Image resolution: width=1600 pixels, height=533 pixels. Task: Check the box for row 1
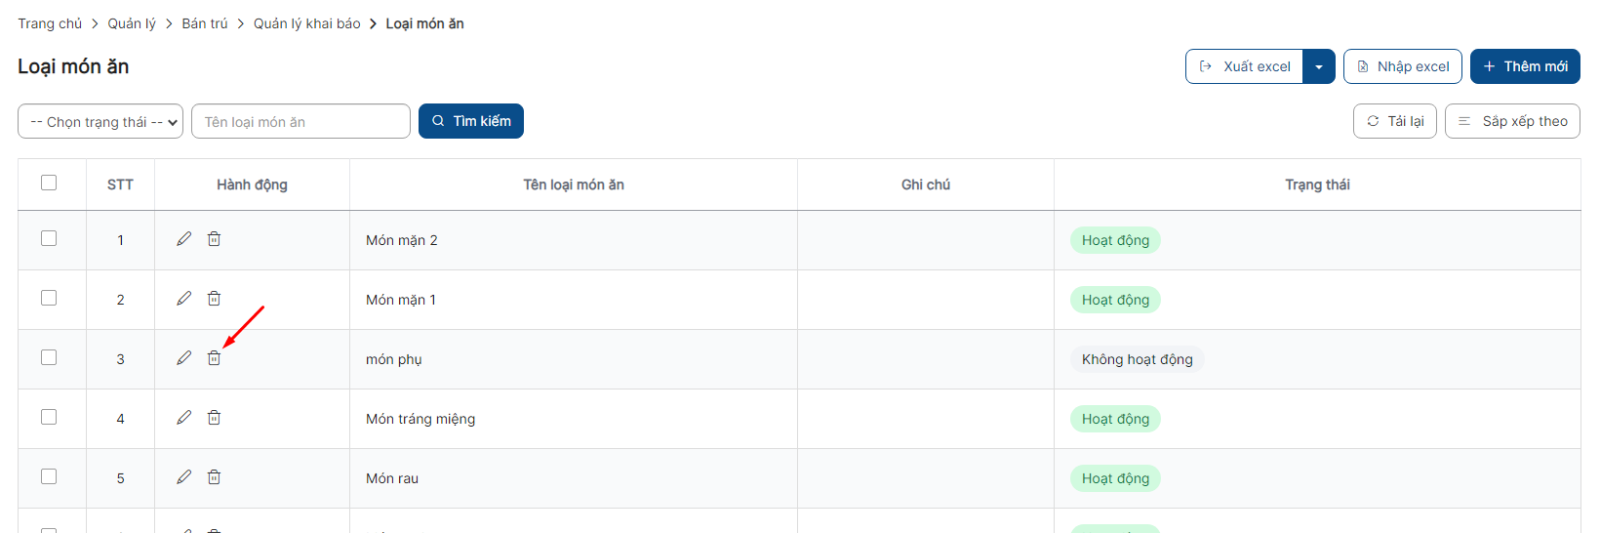[x=49, y=239]
